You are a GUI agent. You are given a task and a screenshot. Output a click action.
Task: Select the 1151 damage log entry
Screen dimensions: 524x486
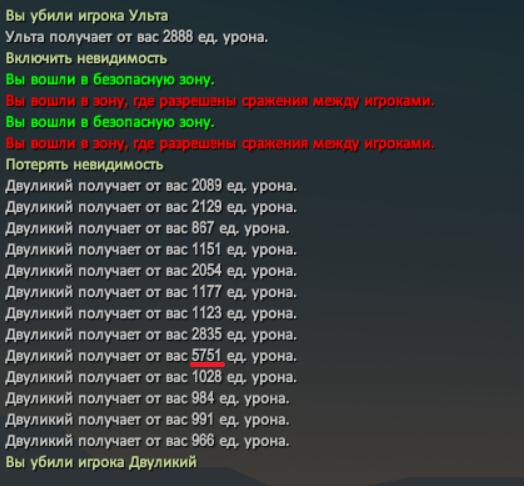pyautogui.click(x=151, y=250)
